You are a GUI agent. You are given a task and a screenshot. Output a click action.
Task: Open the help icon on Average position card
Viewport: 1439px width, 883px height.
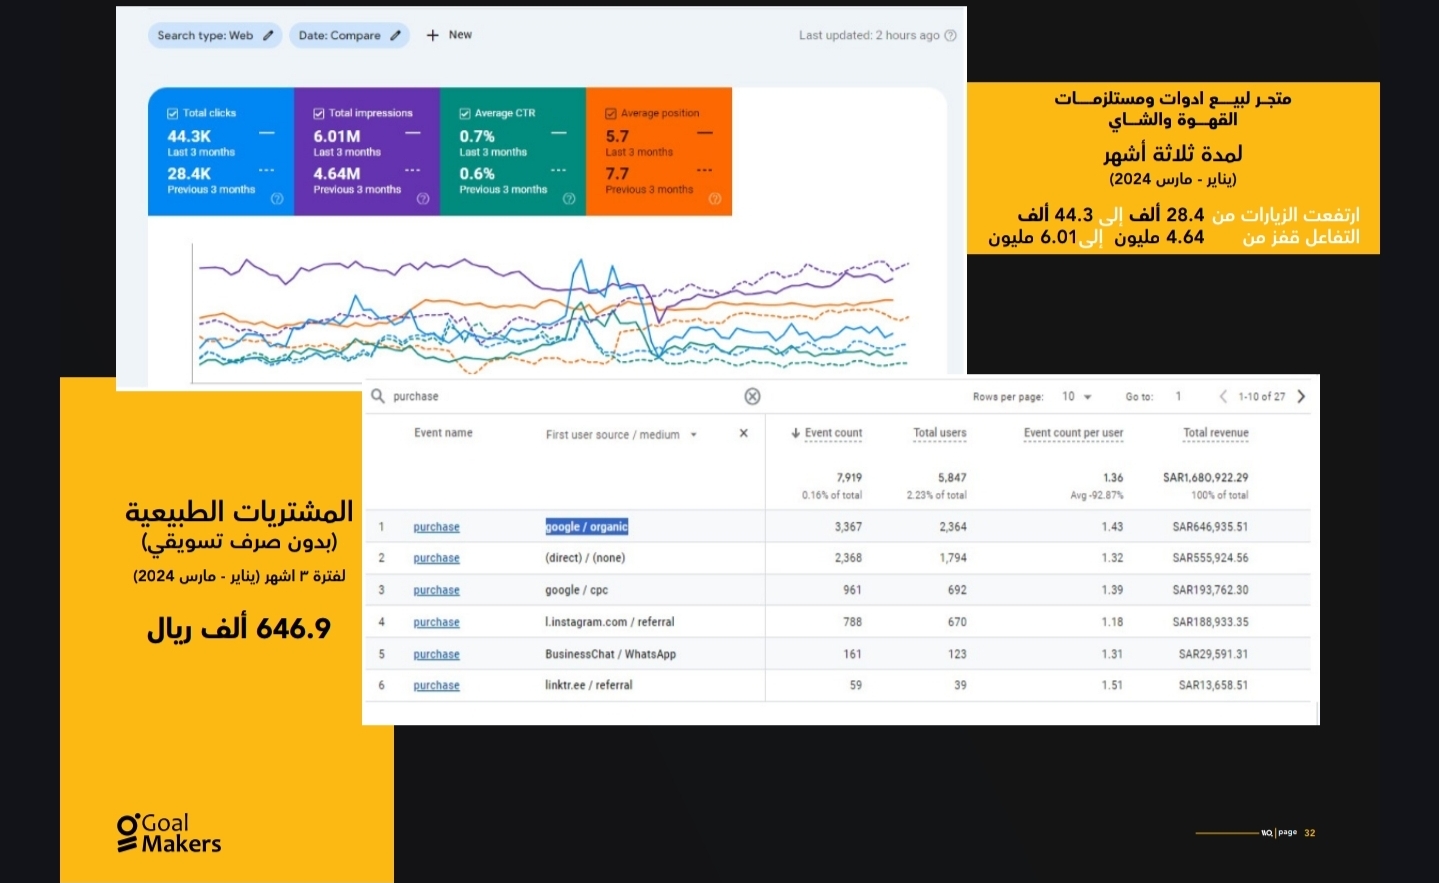[714, 199]
